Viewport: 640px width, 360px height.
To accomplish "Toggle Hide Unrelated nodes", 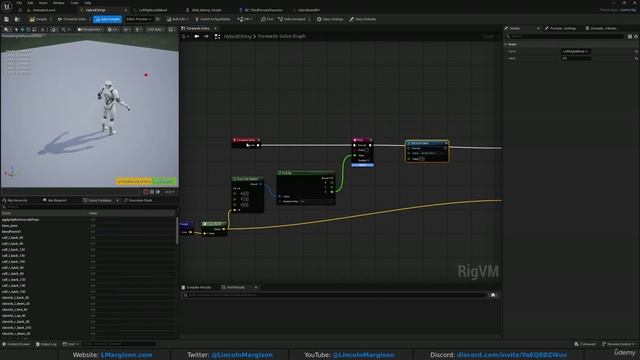I will point(292,19).
